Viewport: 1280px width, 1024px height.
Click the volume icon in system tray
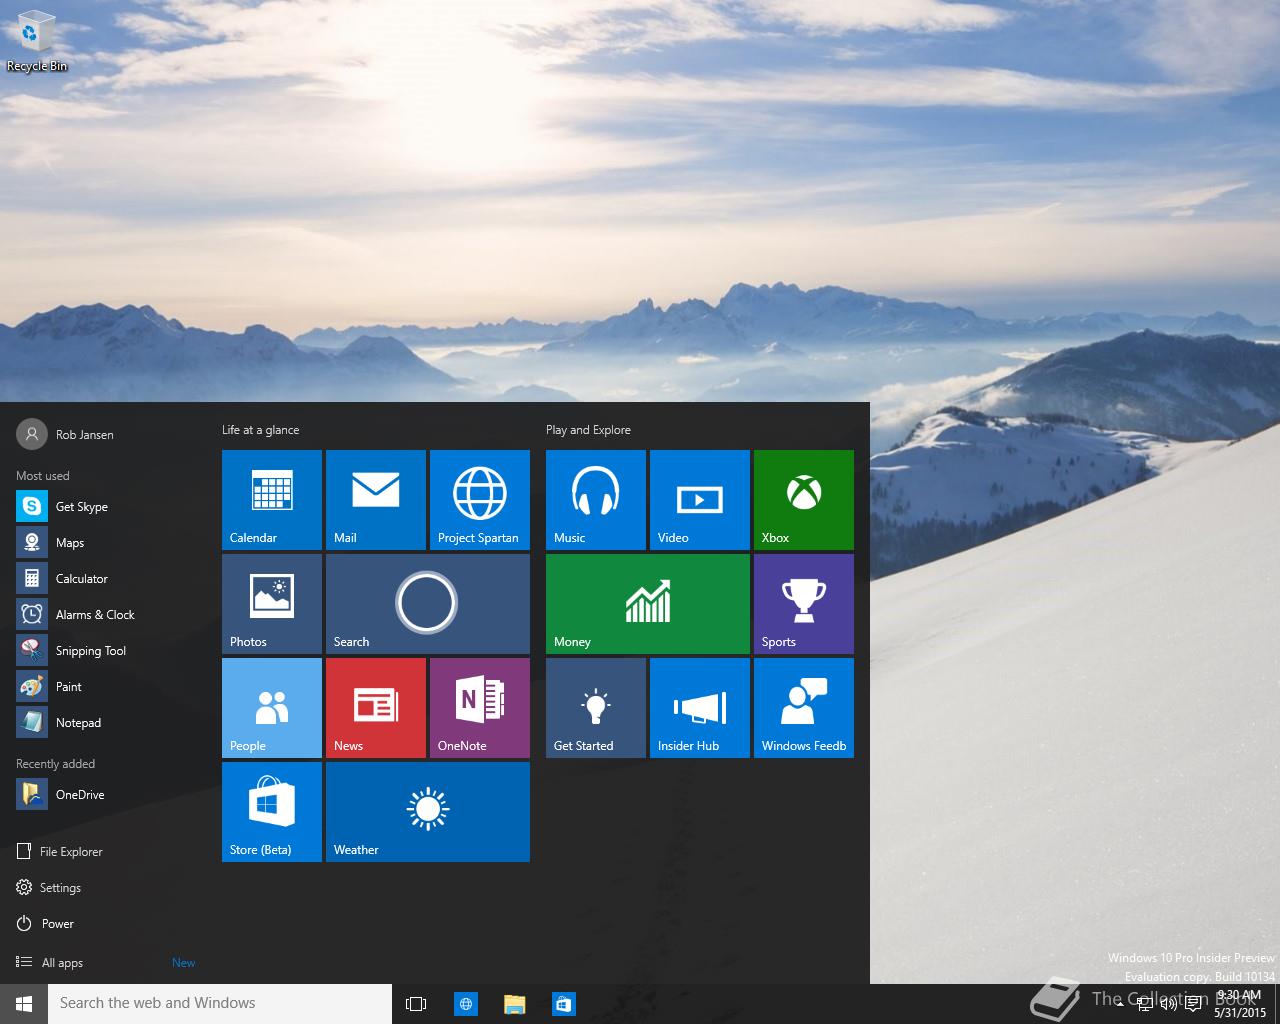1168,1004
